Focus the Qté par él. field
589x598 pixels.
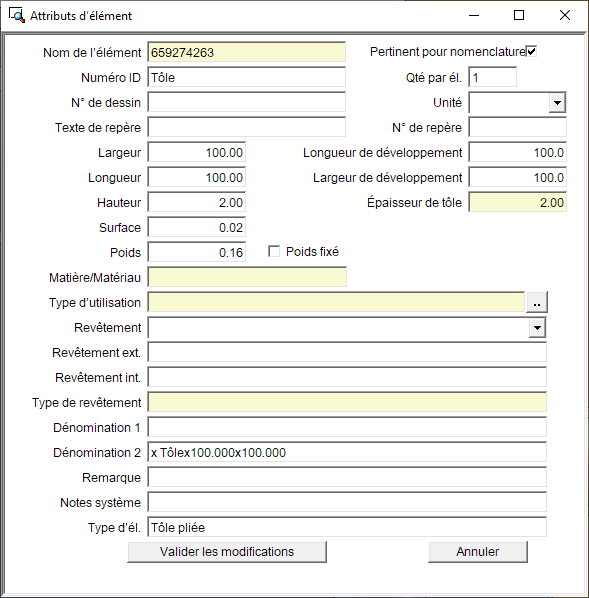pos(493,77)
